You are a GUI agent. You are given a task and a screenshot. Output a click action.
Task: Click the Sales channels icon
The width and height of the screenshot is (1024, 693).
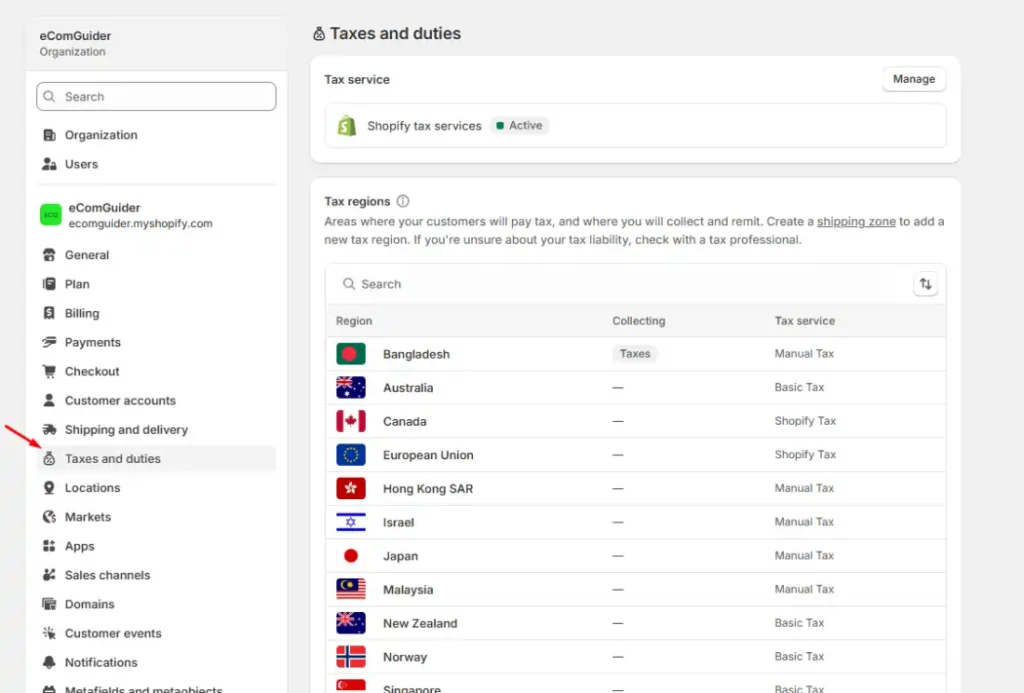pyautogui.click(x=49, y=575)
